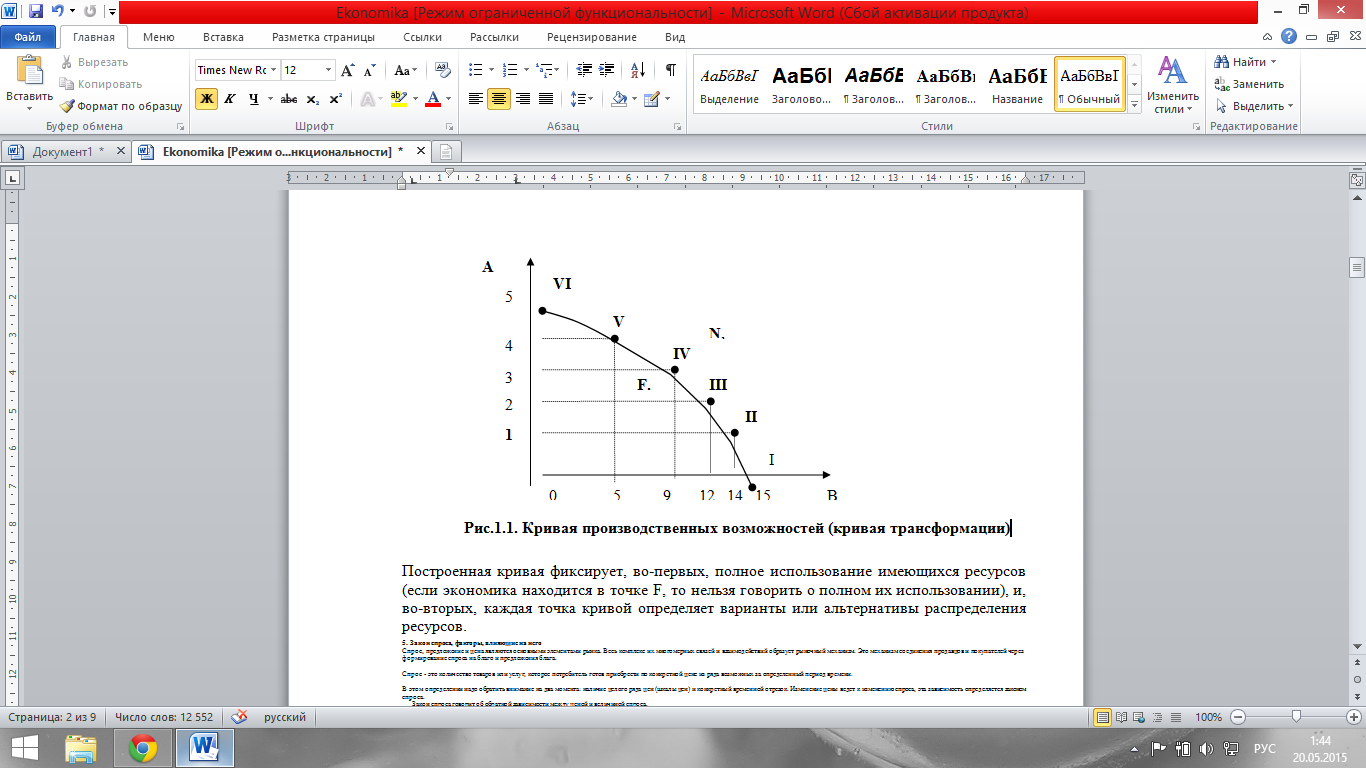Open the Вставка ribbon tab
The height and width of the screenshot is (768, 1366).
coord(223,37)
